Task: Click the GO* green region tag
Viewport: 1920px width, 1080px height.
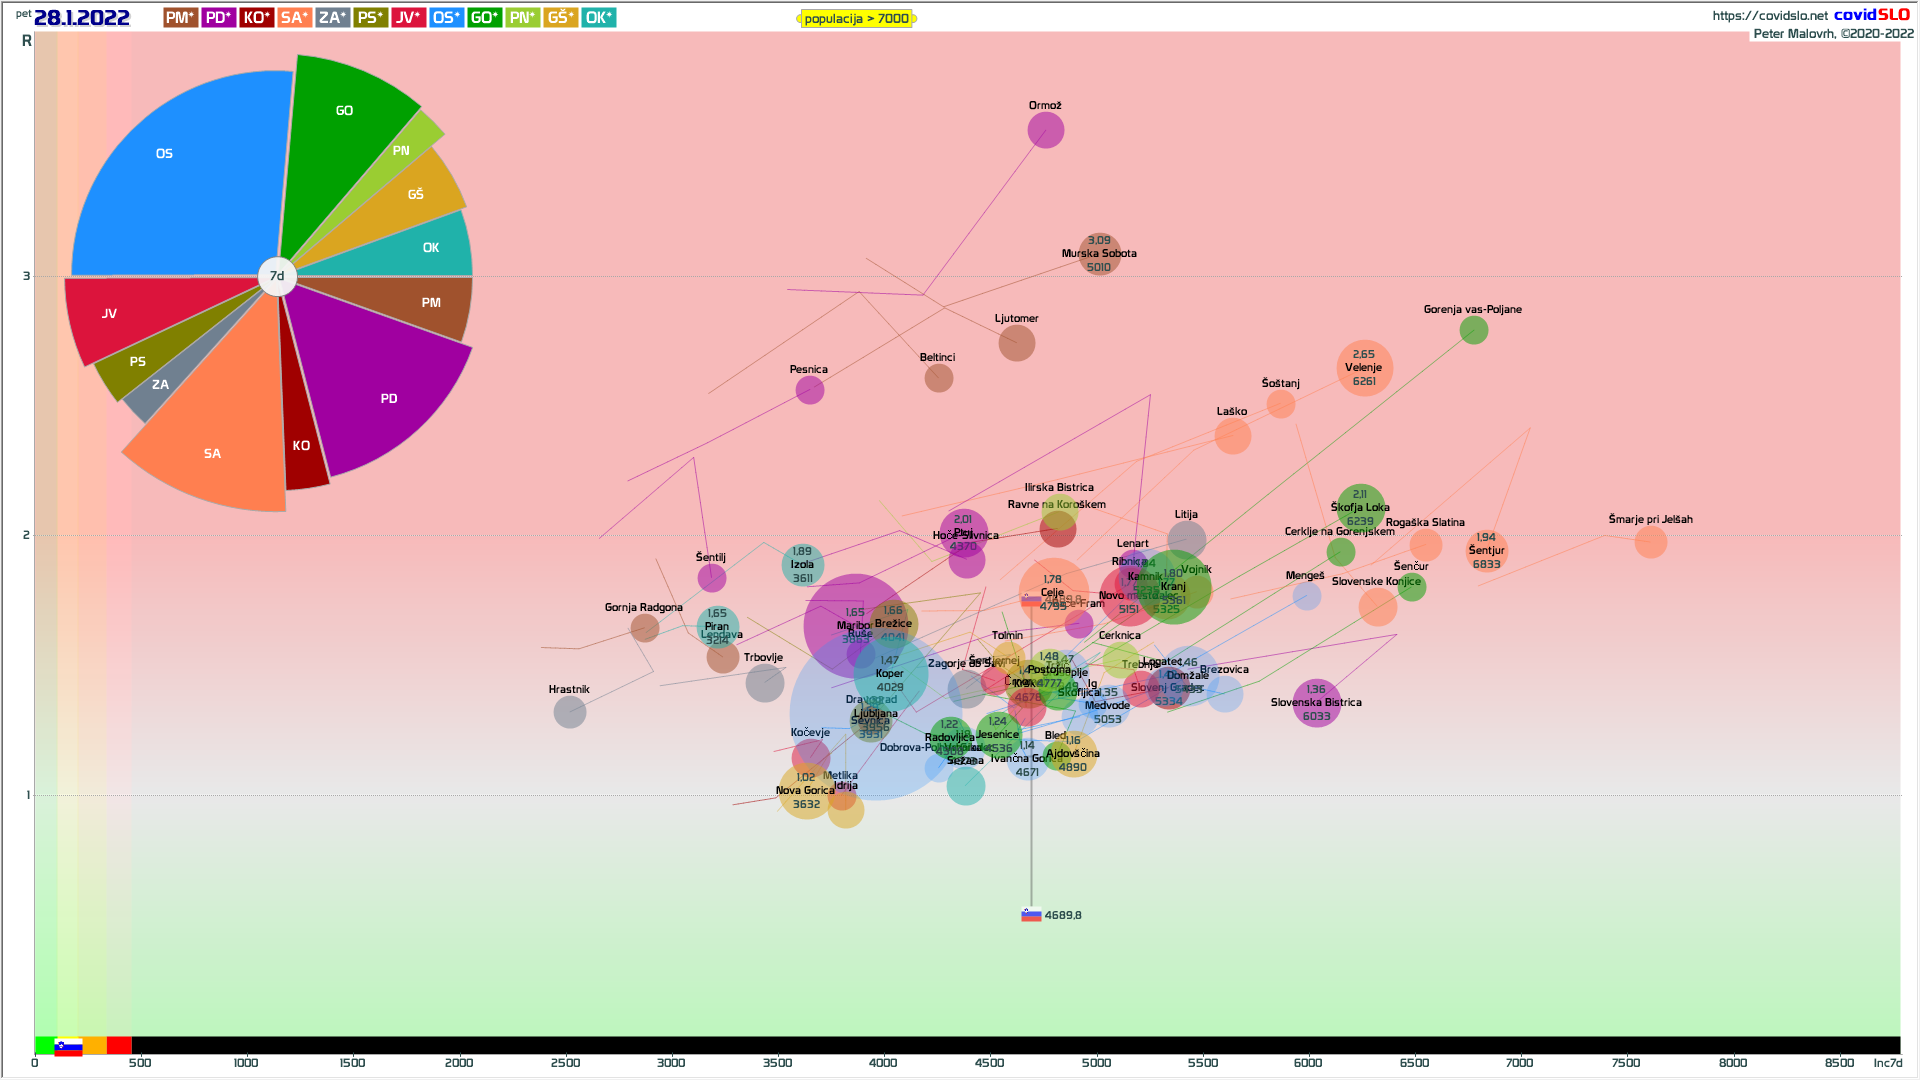Action: pos(484,18)
